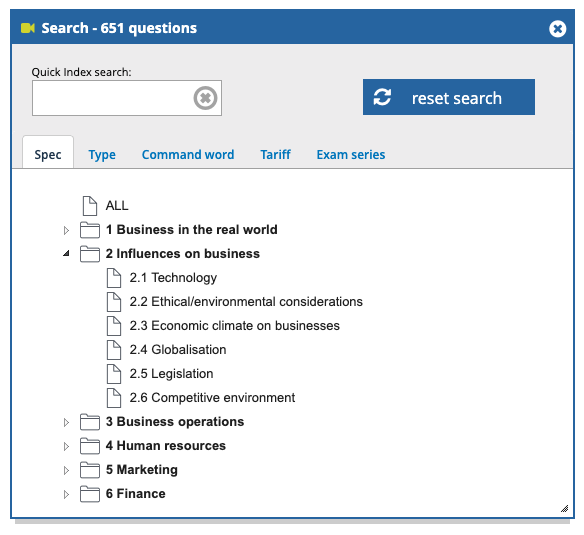The width and height of the screenshot is (584, 535).
Task: Click the yellow video camera icon in title bar
Action: (x=28, y=28)
